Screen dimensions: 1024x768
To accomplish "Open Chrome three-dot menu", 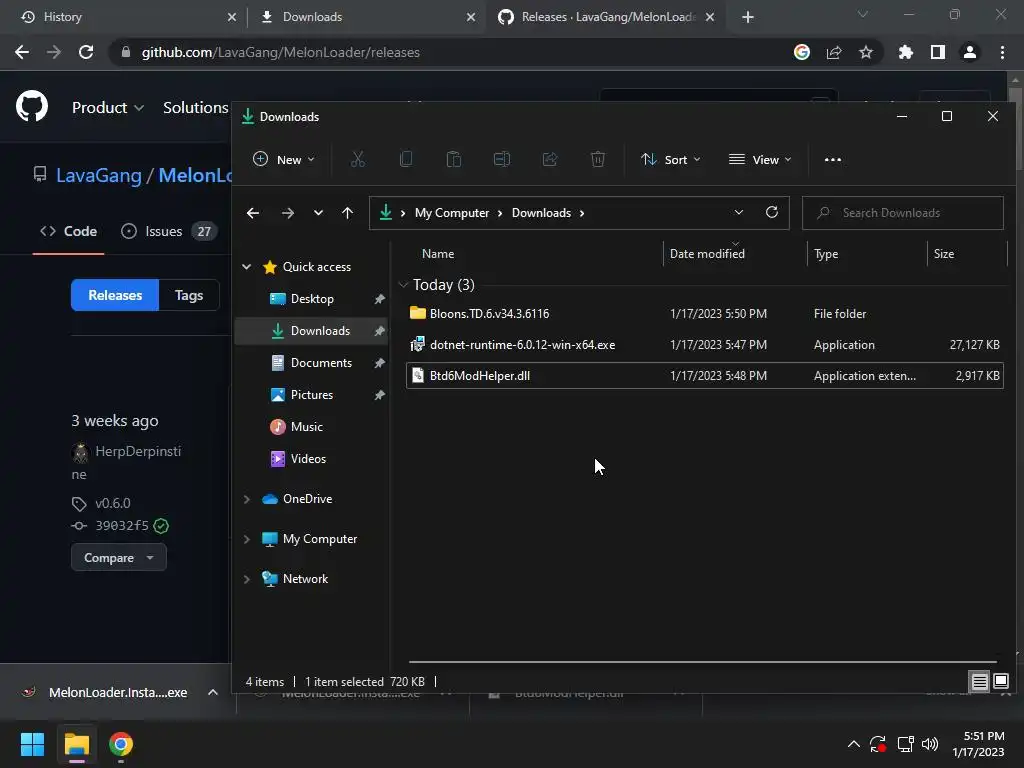I will [1002, 52].
